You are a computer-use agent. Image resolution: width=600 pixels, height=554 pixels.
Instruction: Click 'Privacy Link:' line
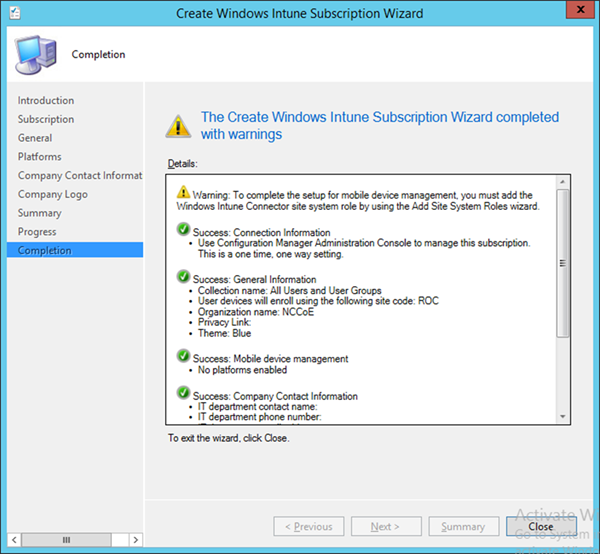(224, 322)
